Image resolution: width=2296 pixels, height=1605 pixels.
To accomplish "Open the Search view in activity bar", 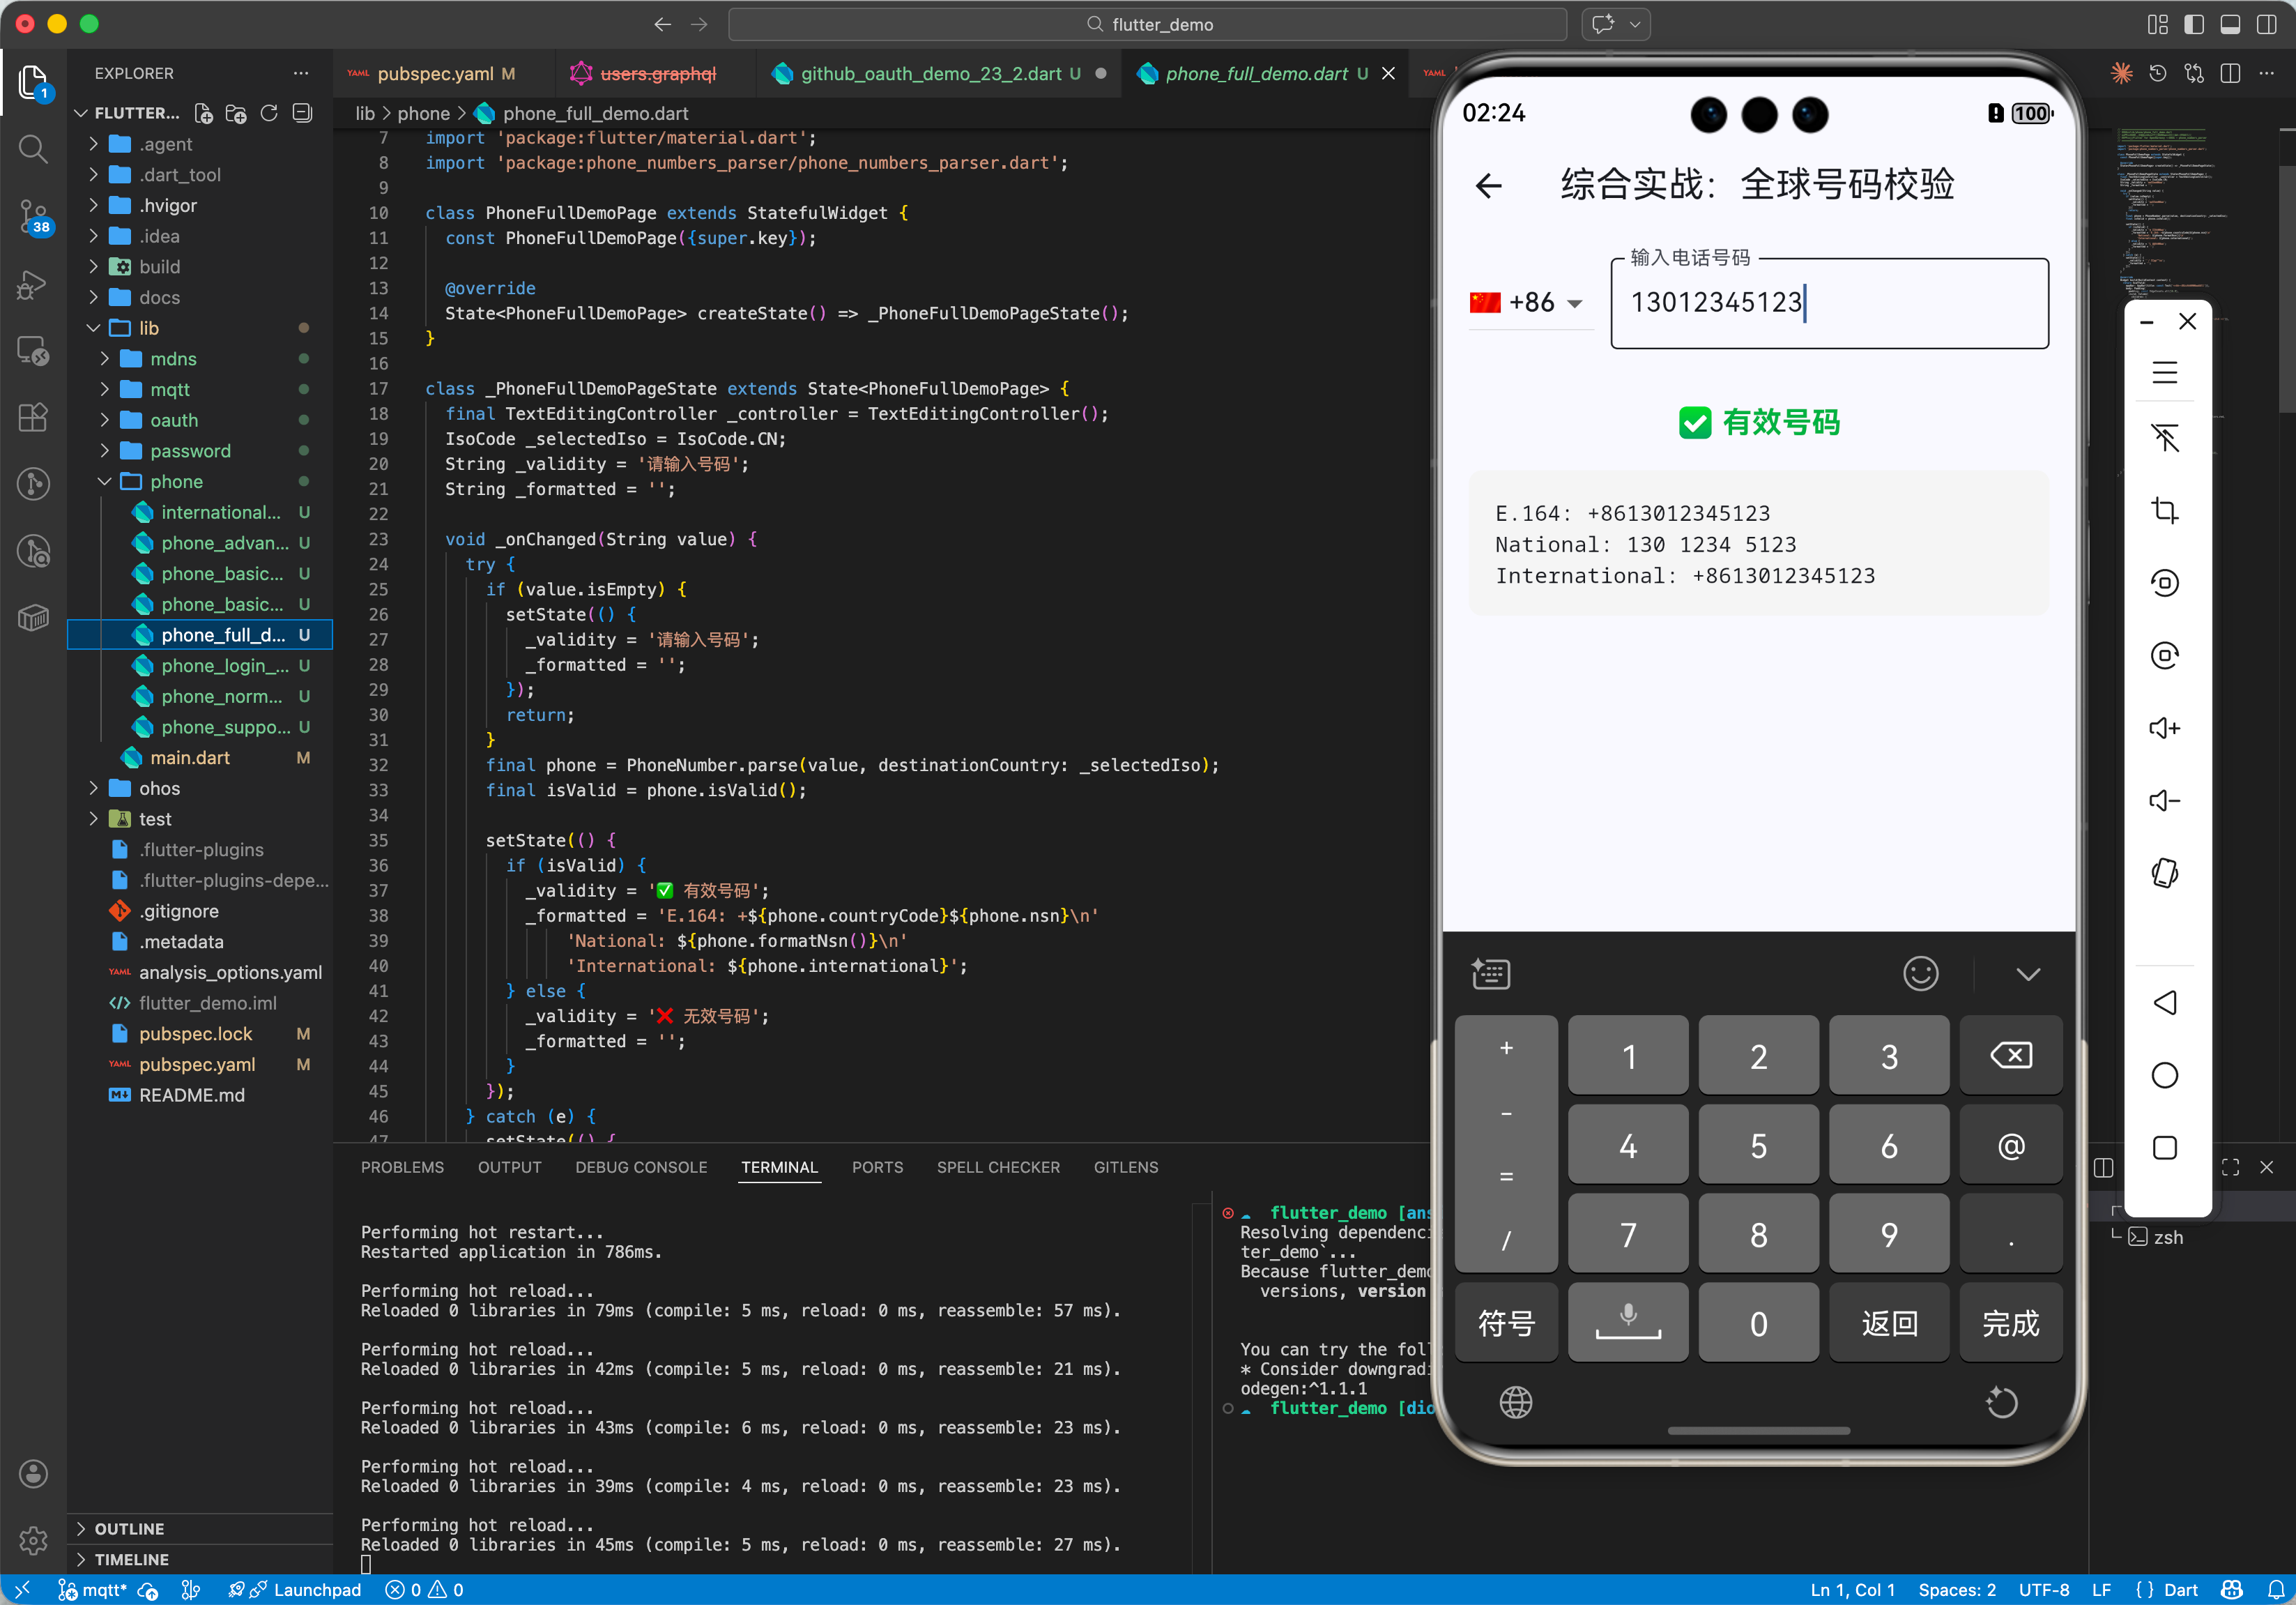I will click(x=33, y=150).
